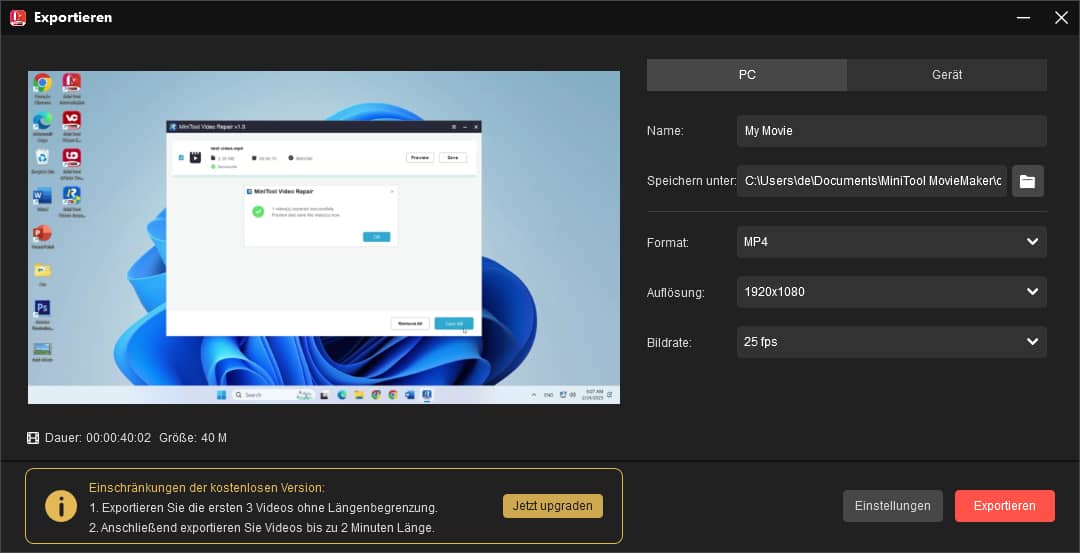The image size is (1080, 553).
Task: Click the Exportieren title text
Action: [x=73, y=17]
